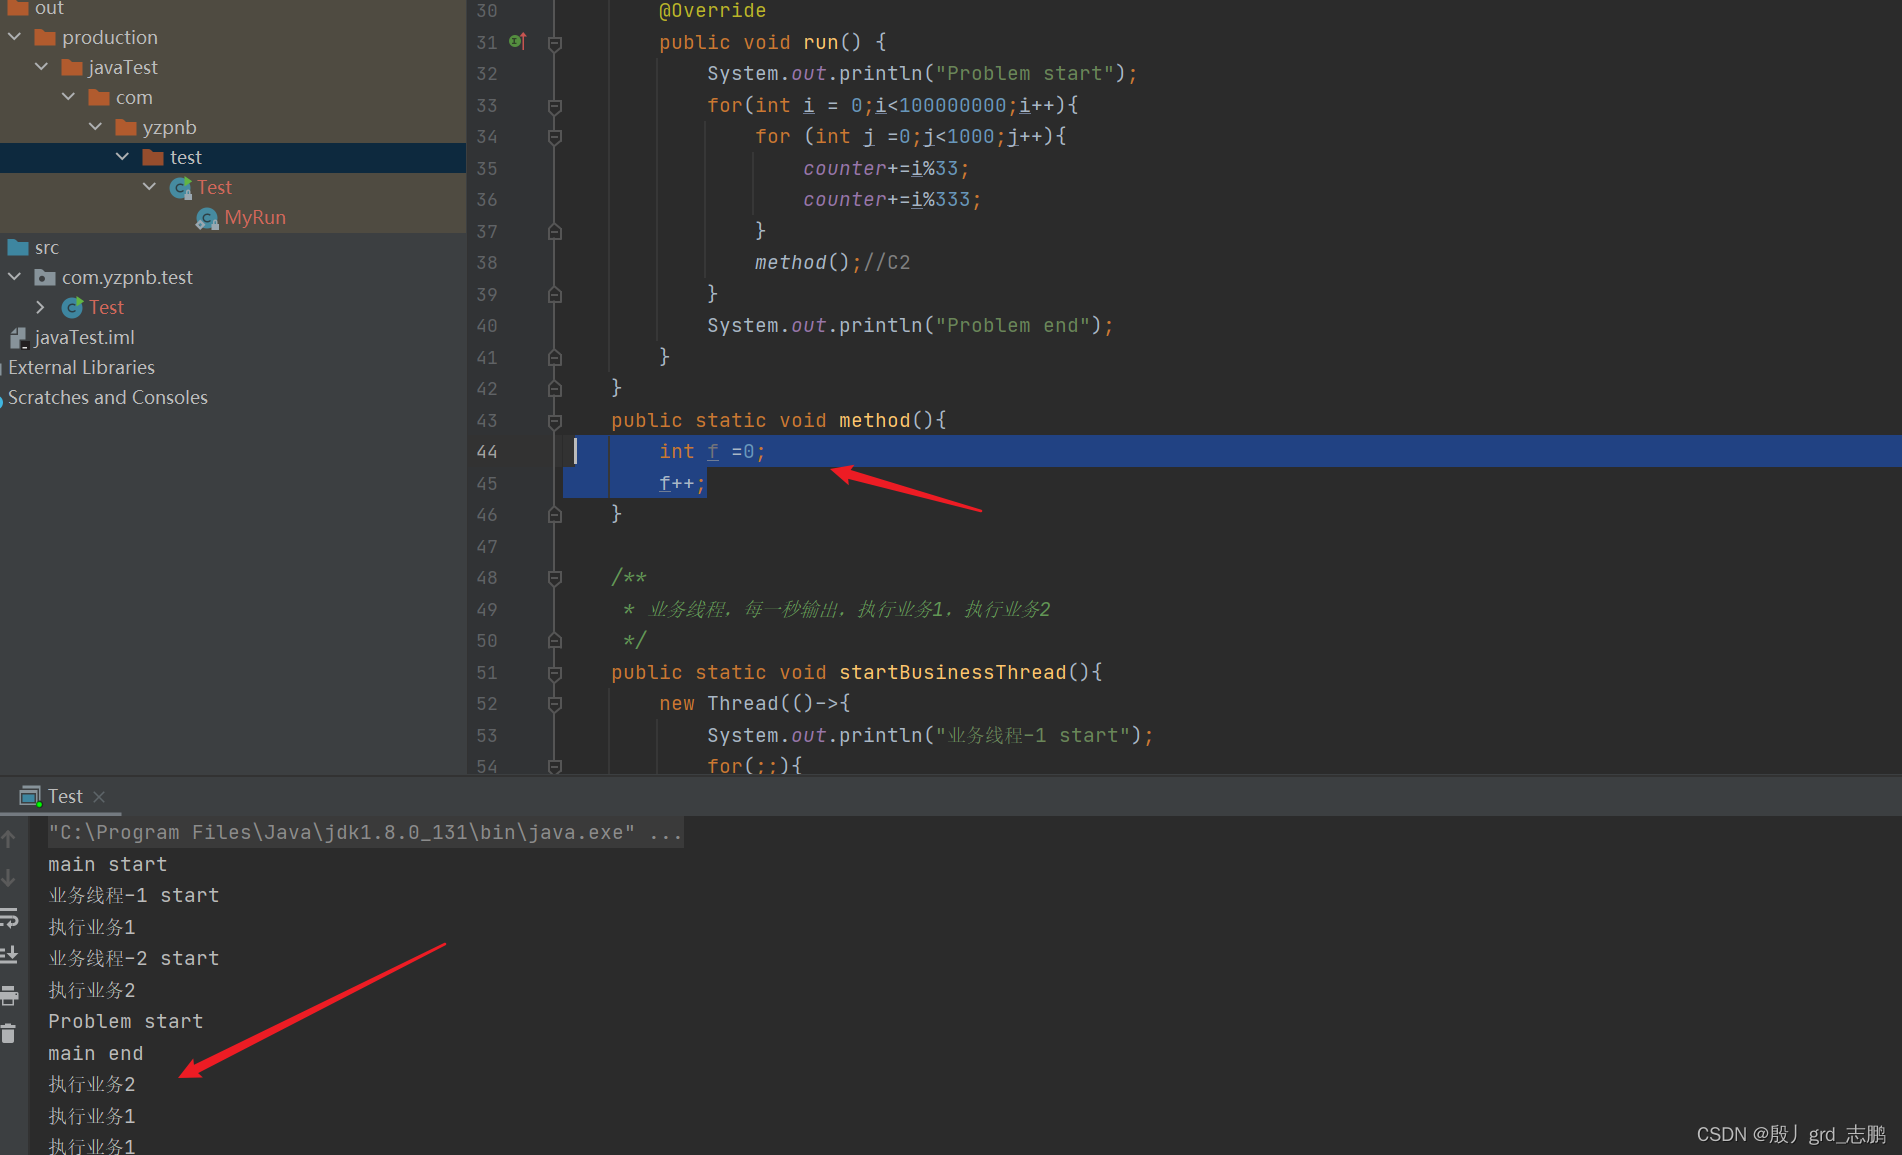The image size is (1902, 1155).
Task: Click "业务线程-2 start" console output line
Action: [x=134, y=958]
